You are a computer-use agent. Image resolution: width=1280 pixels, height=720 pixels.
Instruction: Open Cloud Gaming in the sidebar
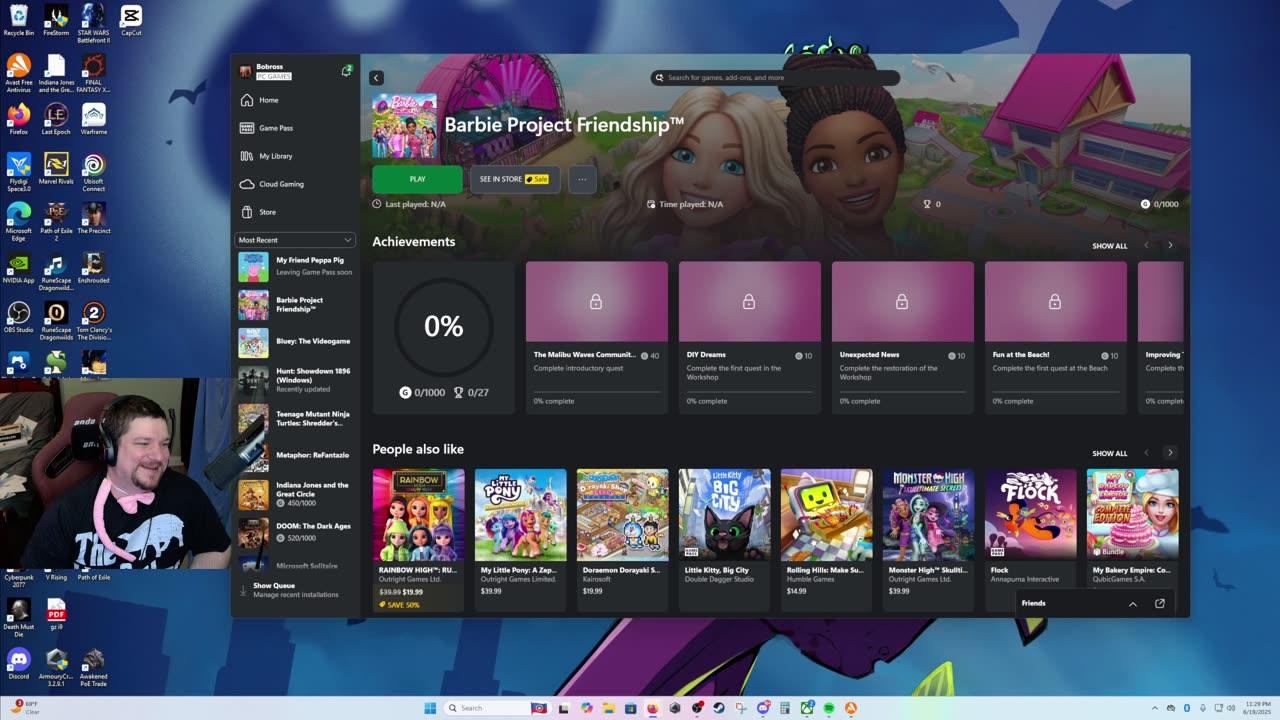pos(294,184)
